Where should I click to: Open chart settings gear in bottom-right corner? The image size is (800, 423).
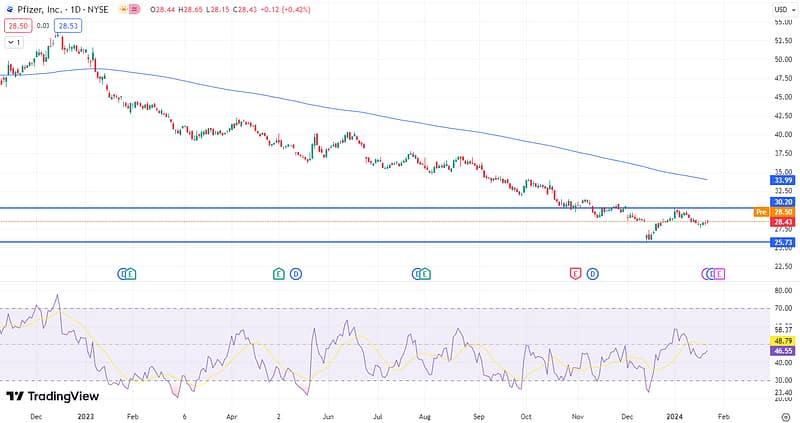tap(783, 412)
